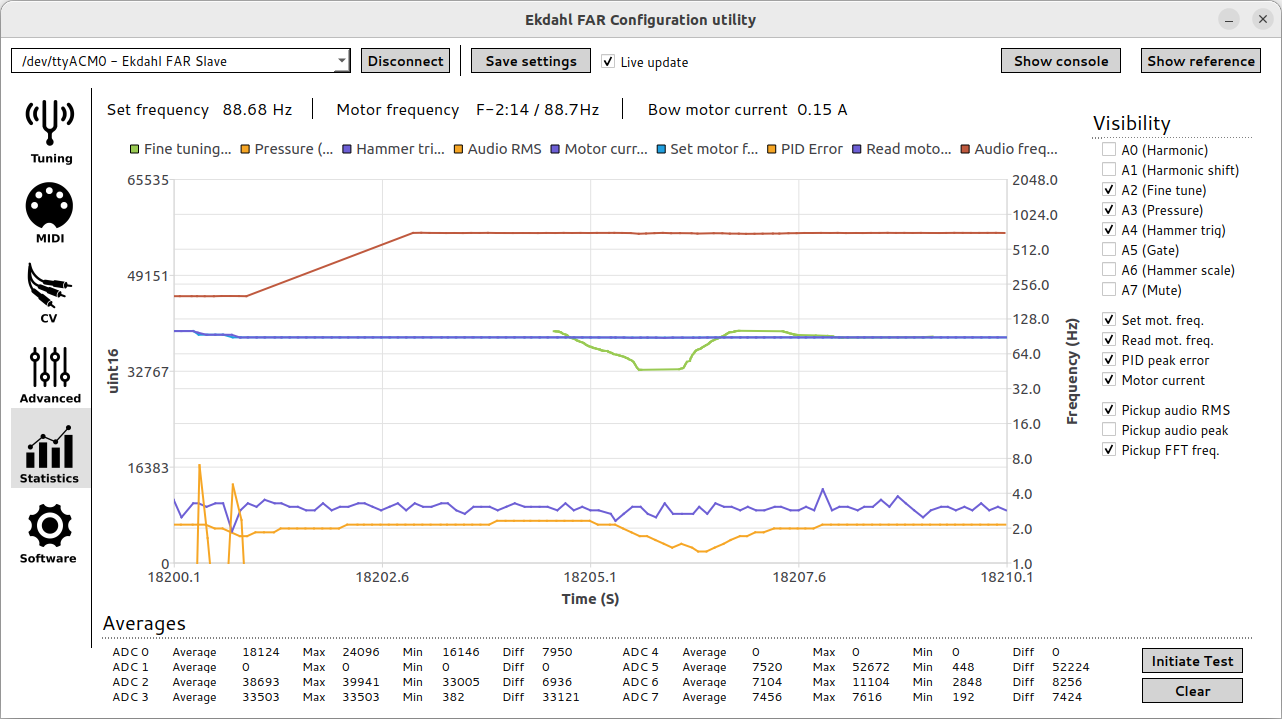
Task: Start the Initiate Test button
Action: coord(1192,661)
